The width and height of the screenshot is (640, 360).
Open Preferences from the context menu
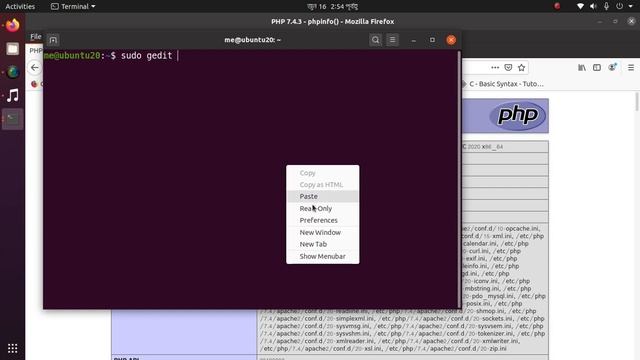322,220
